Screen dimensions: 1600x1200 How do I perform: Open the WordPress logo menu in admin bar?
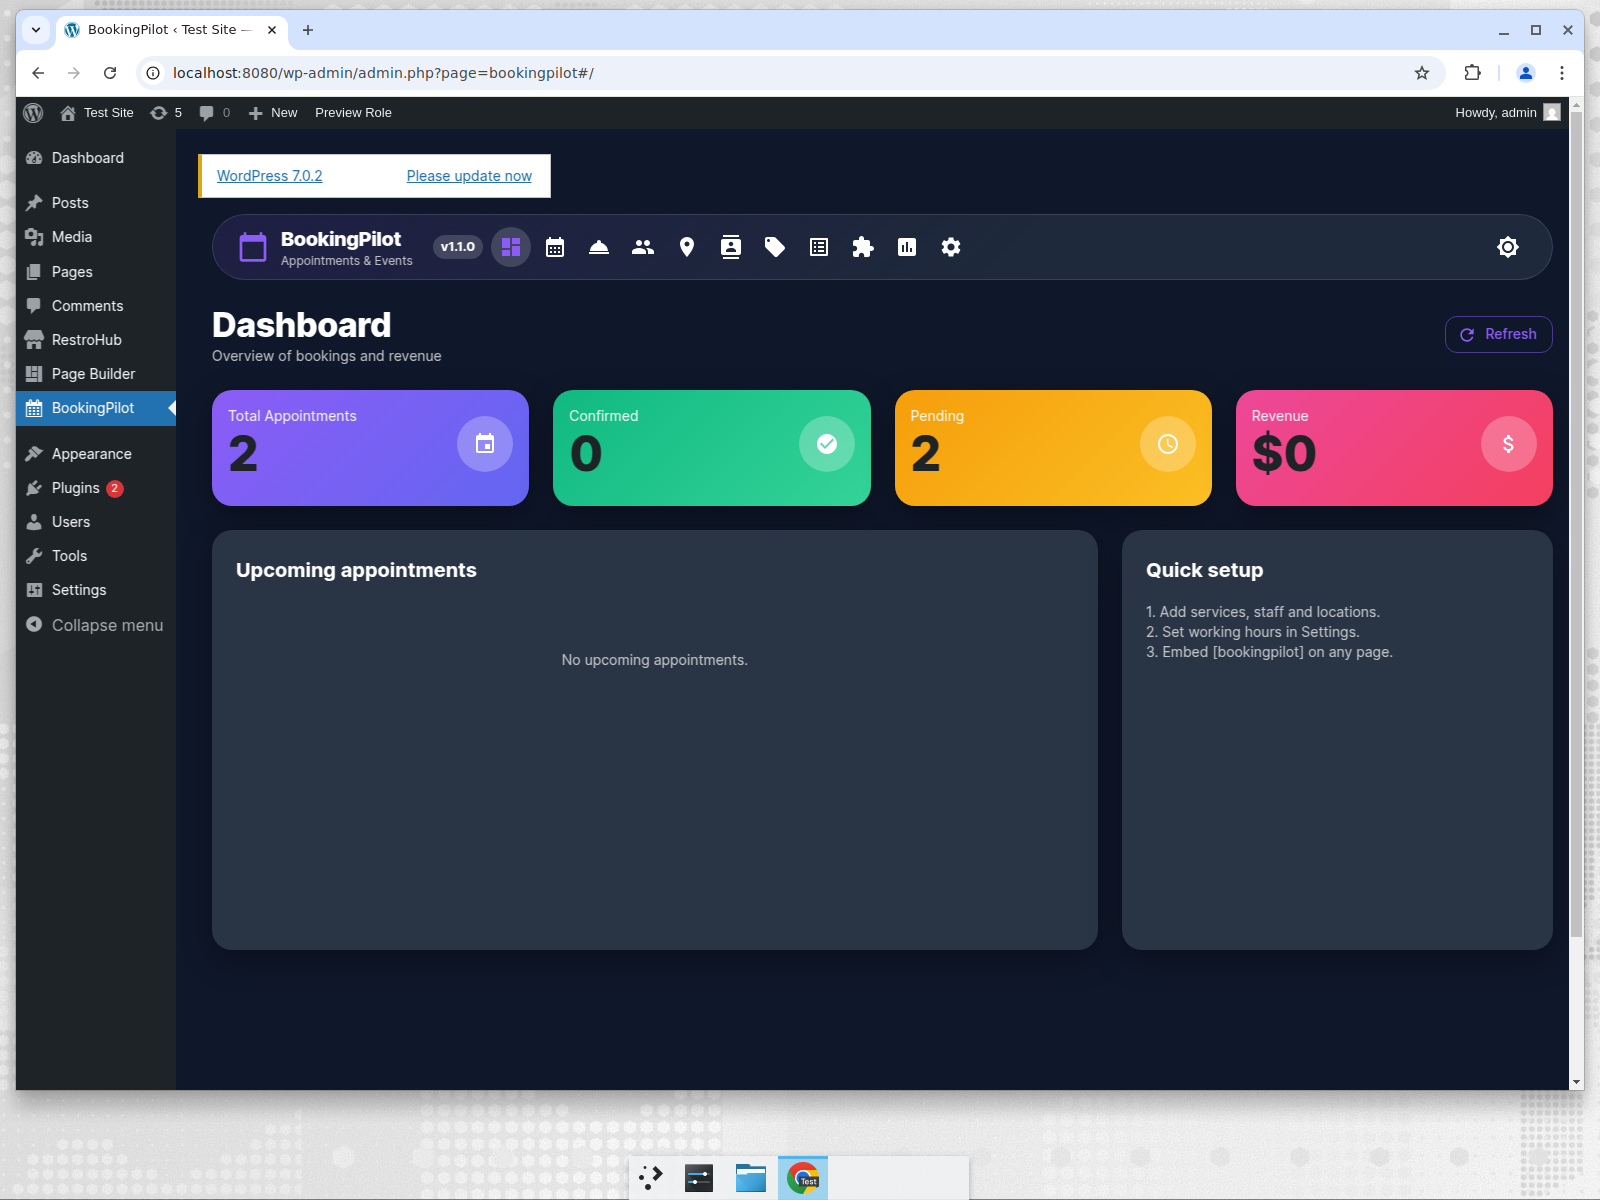pos(33,113)
